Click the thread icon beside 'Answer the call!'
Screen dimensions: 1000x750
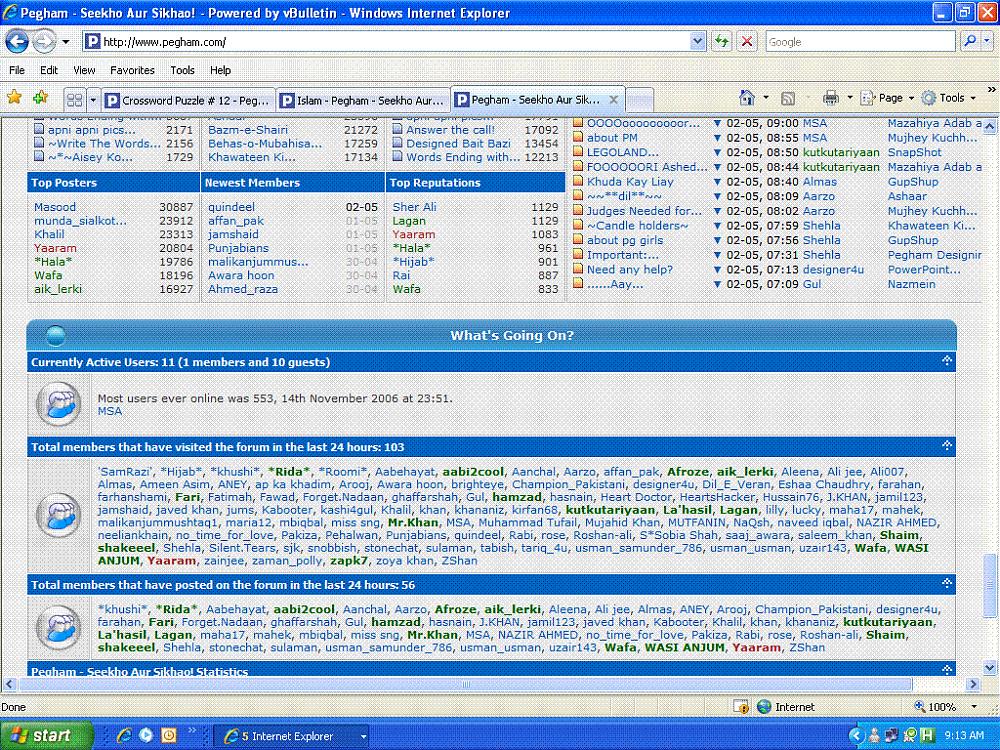point(397,129)
